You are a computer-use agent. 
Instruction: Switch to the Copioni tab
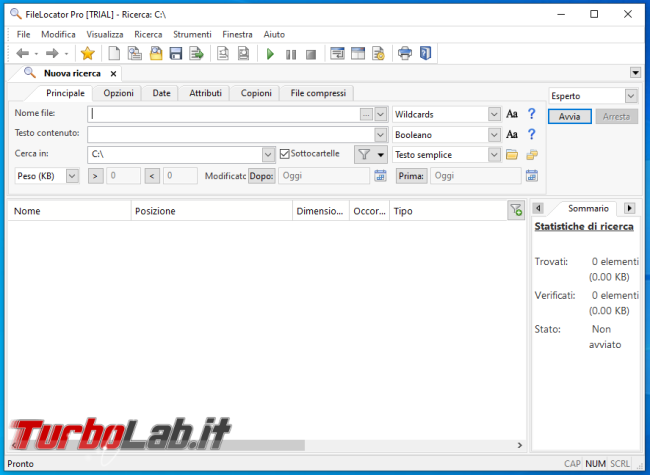pyautogui.click(x=256, y=93)
